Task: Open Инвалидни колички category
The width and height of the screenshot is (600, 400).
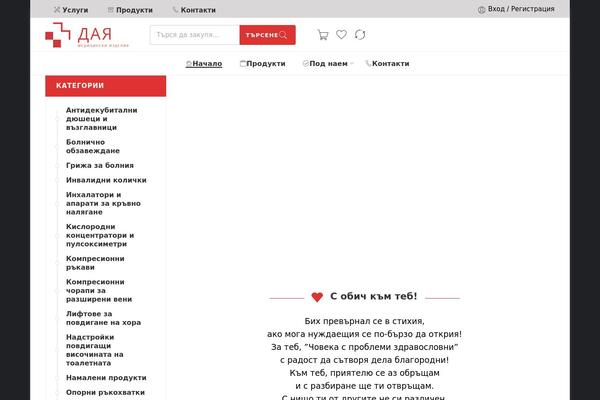Action: (106, 180)
